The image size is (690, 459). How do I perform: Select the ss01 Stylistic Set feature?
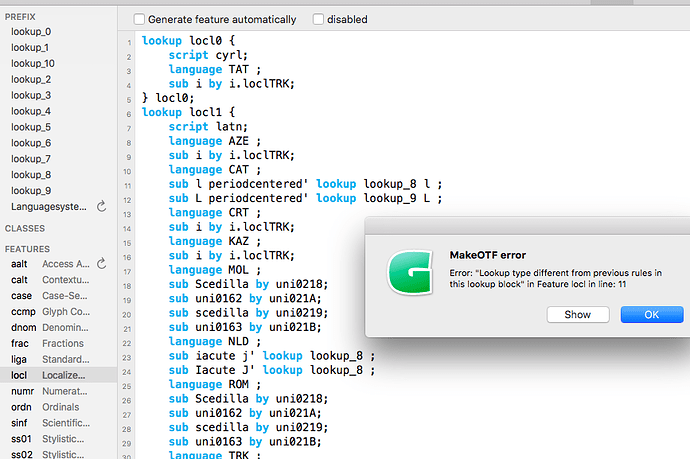pyautogui.click(x=48, y=439)
